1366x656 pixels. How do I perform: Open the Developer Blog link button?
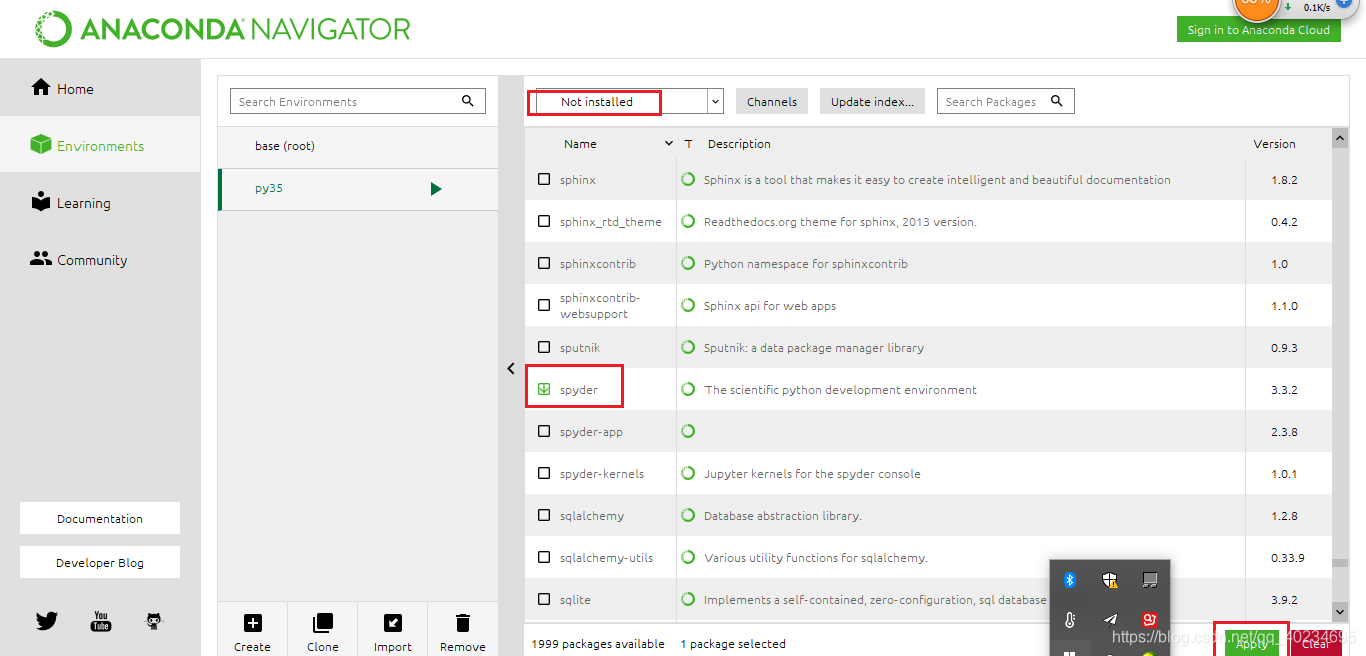(x=100, y=562)
